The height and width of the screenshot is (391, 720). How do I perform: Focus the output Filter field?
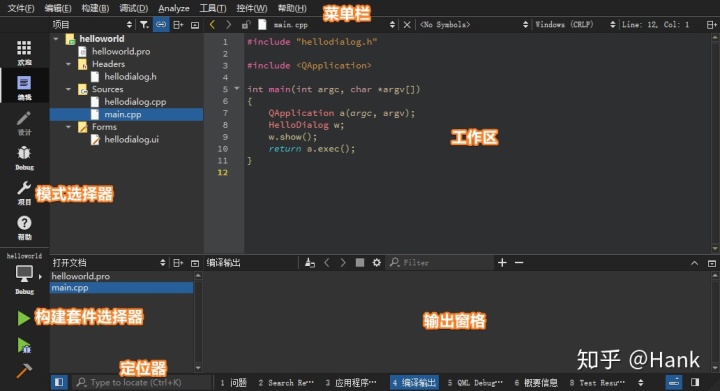click(x=440, y=263)
